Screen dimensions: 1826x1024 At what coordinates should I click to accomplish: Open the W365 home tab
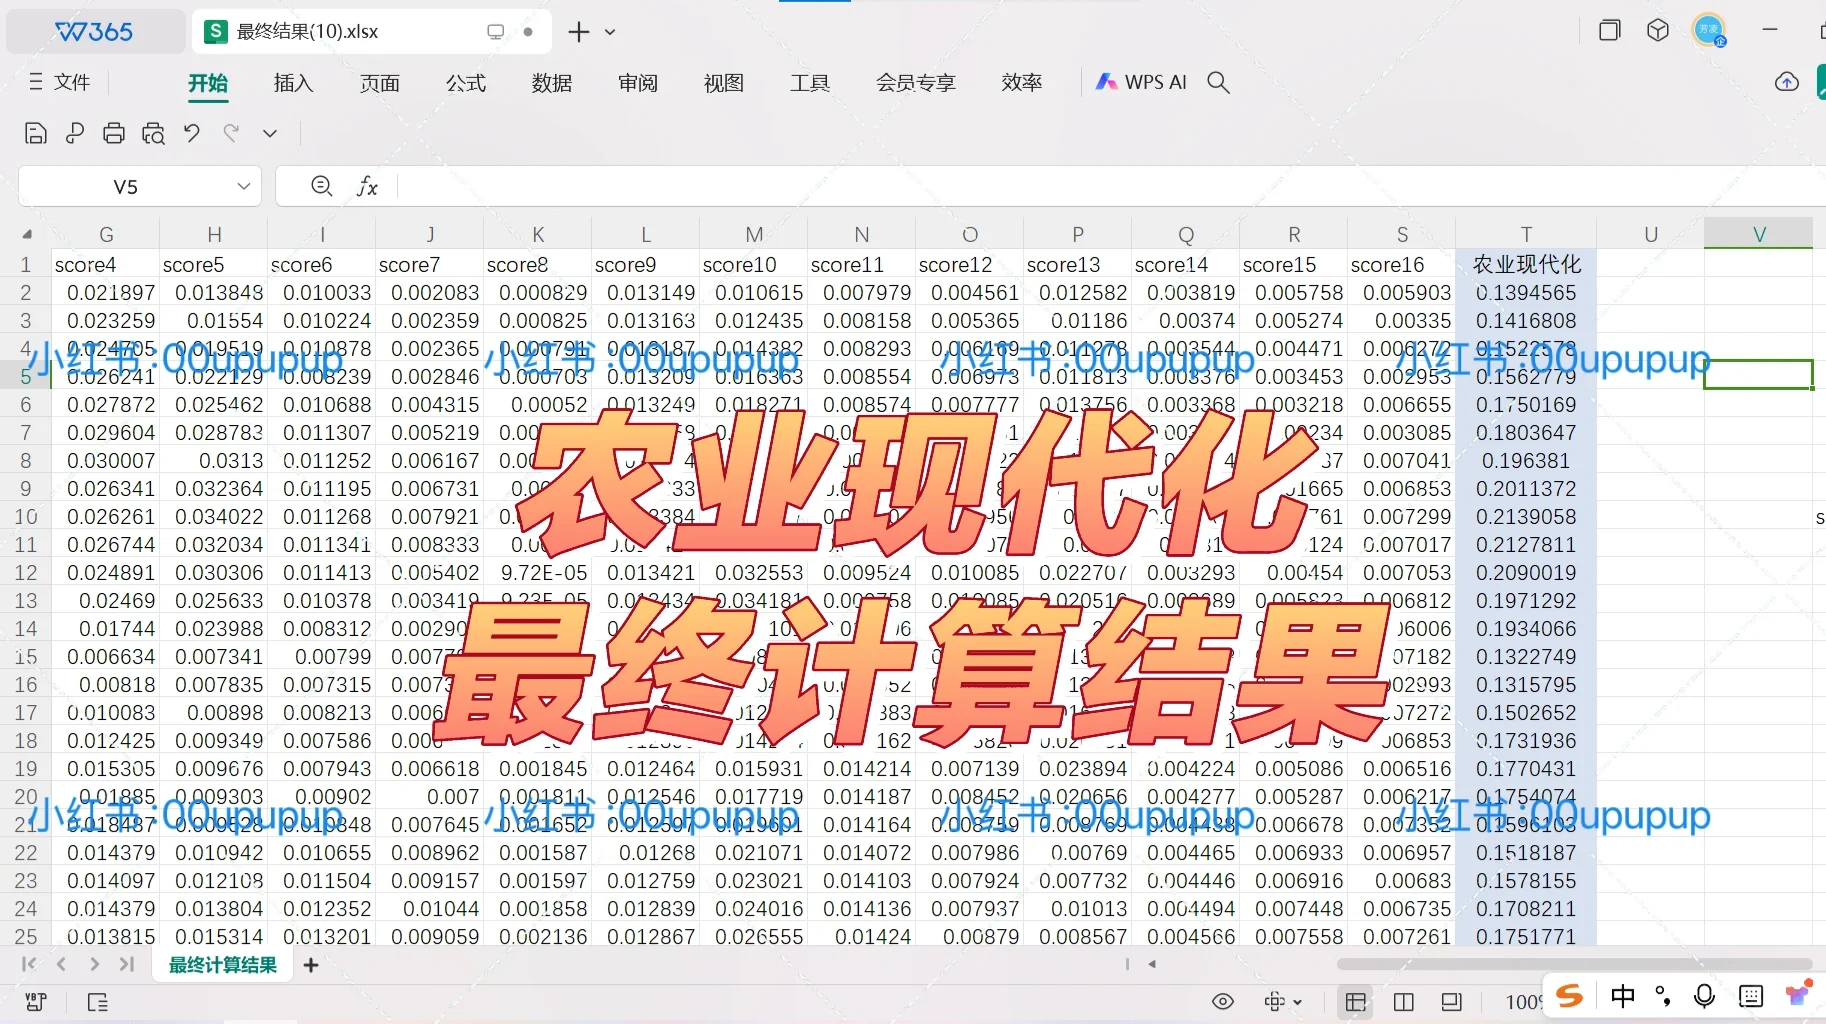coord(95,32)
